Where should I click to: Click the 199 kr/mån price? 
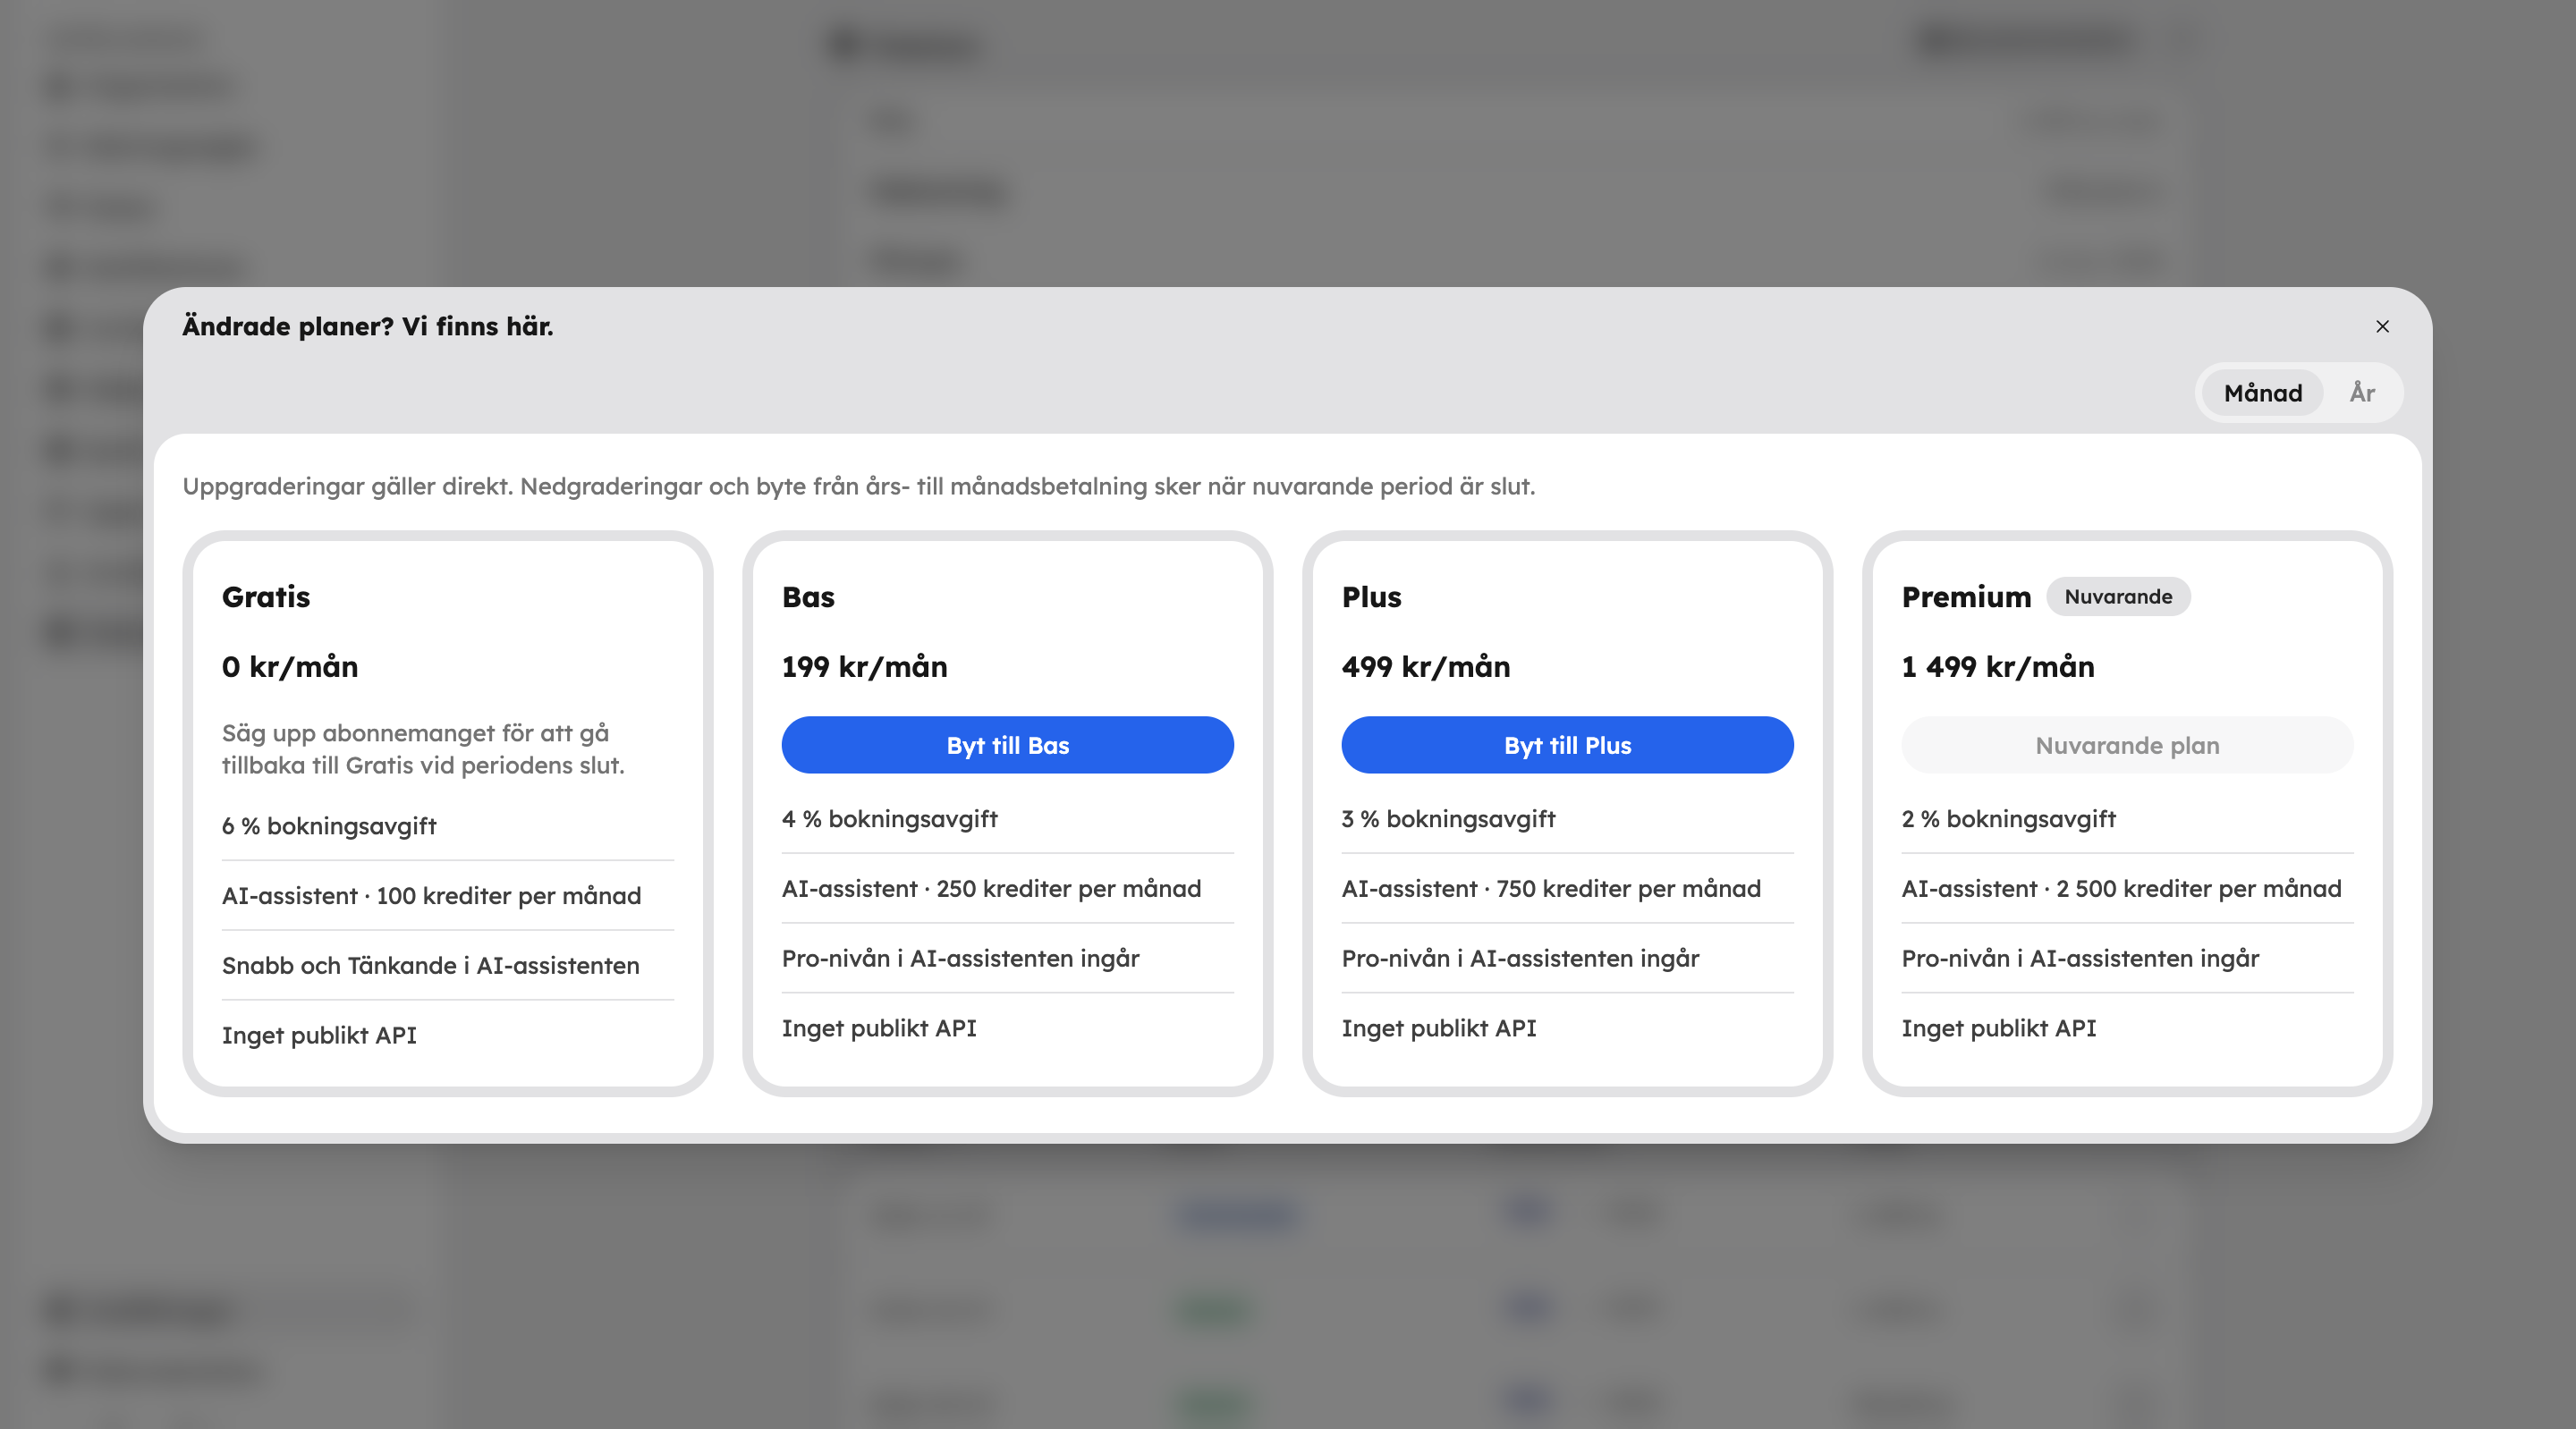864,667
